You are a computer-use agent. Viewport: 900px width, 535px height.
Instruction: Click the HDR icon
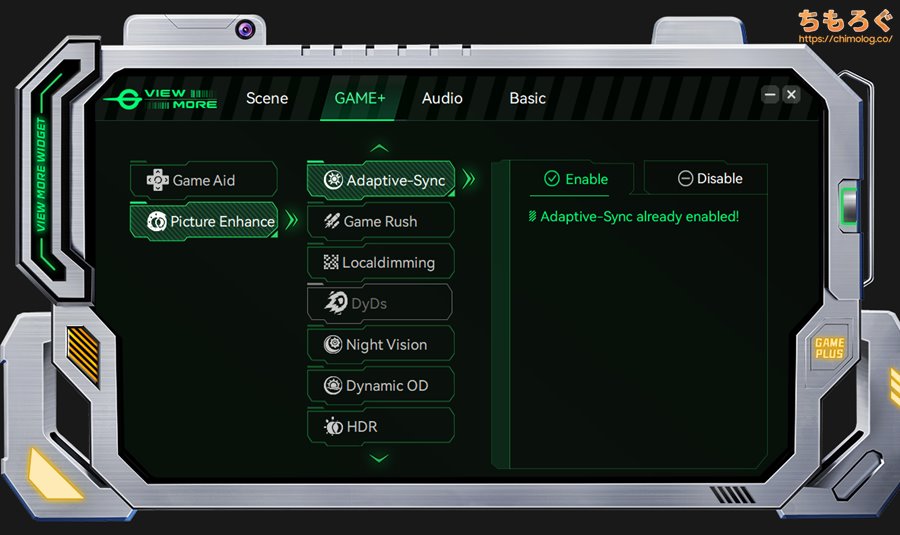[333, 427]
